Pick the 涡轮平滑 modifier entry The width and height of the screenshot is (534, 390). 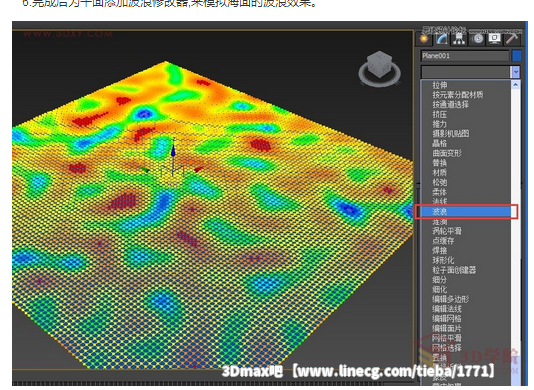click(x=447, y=231)
